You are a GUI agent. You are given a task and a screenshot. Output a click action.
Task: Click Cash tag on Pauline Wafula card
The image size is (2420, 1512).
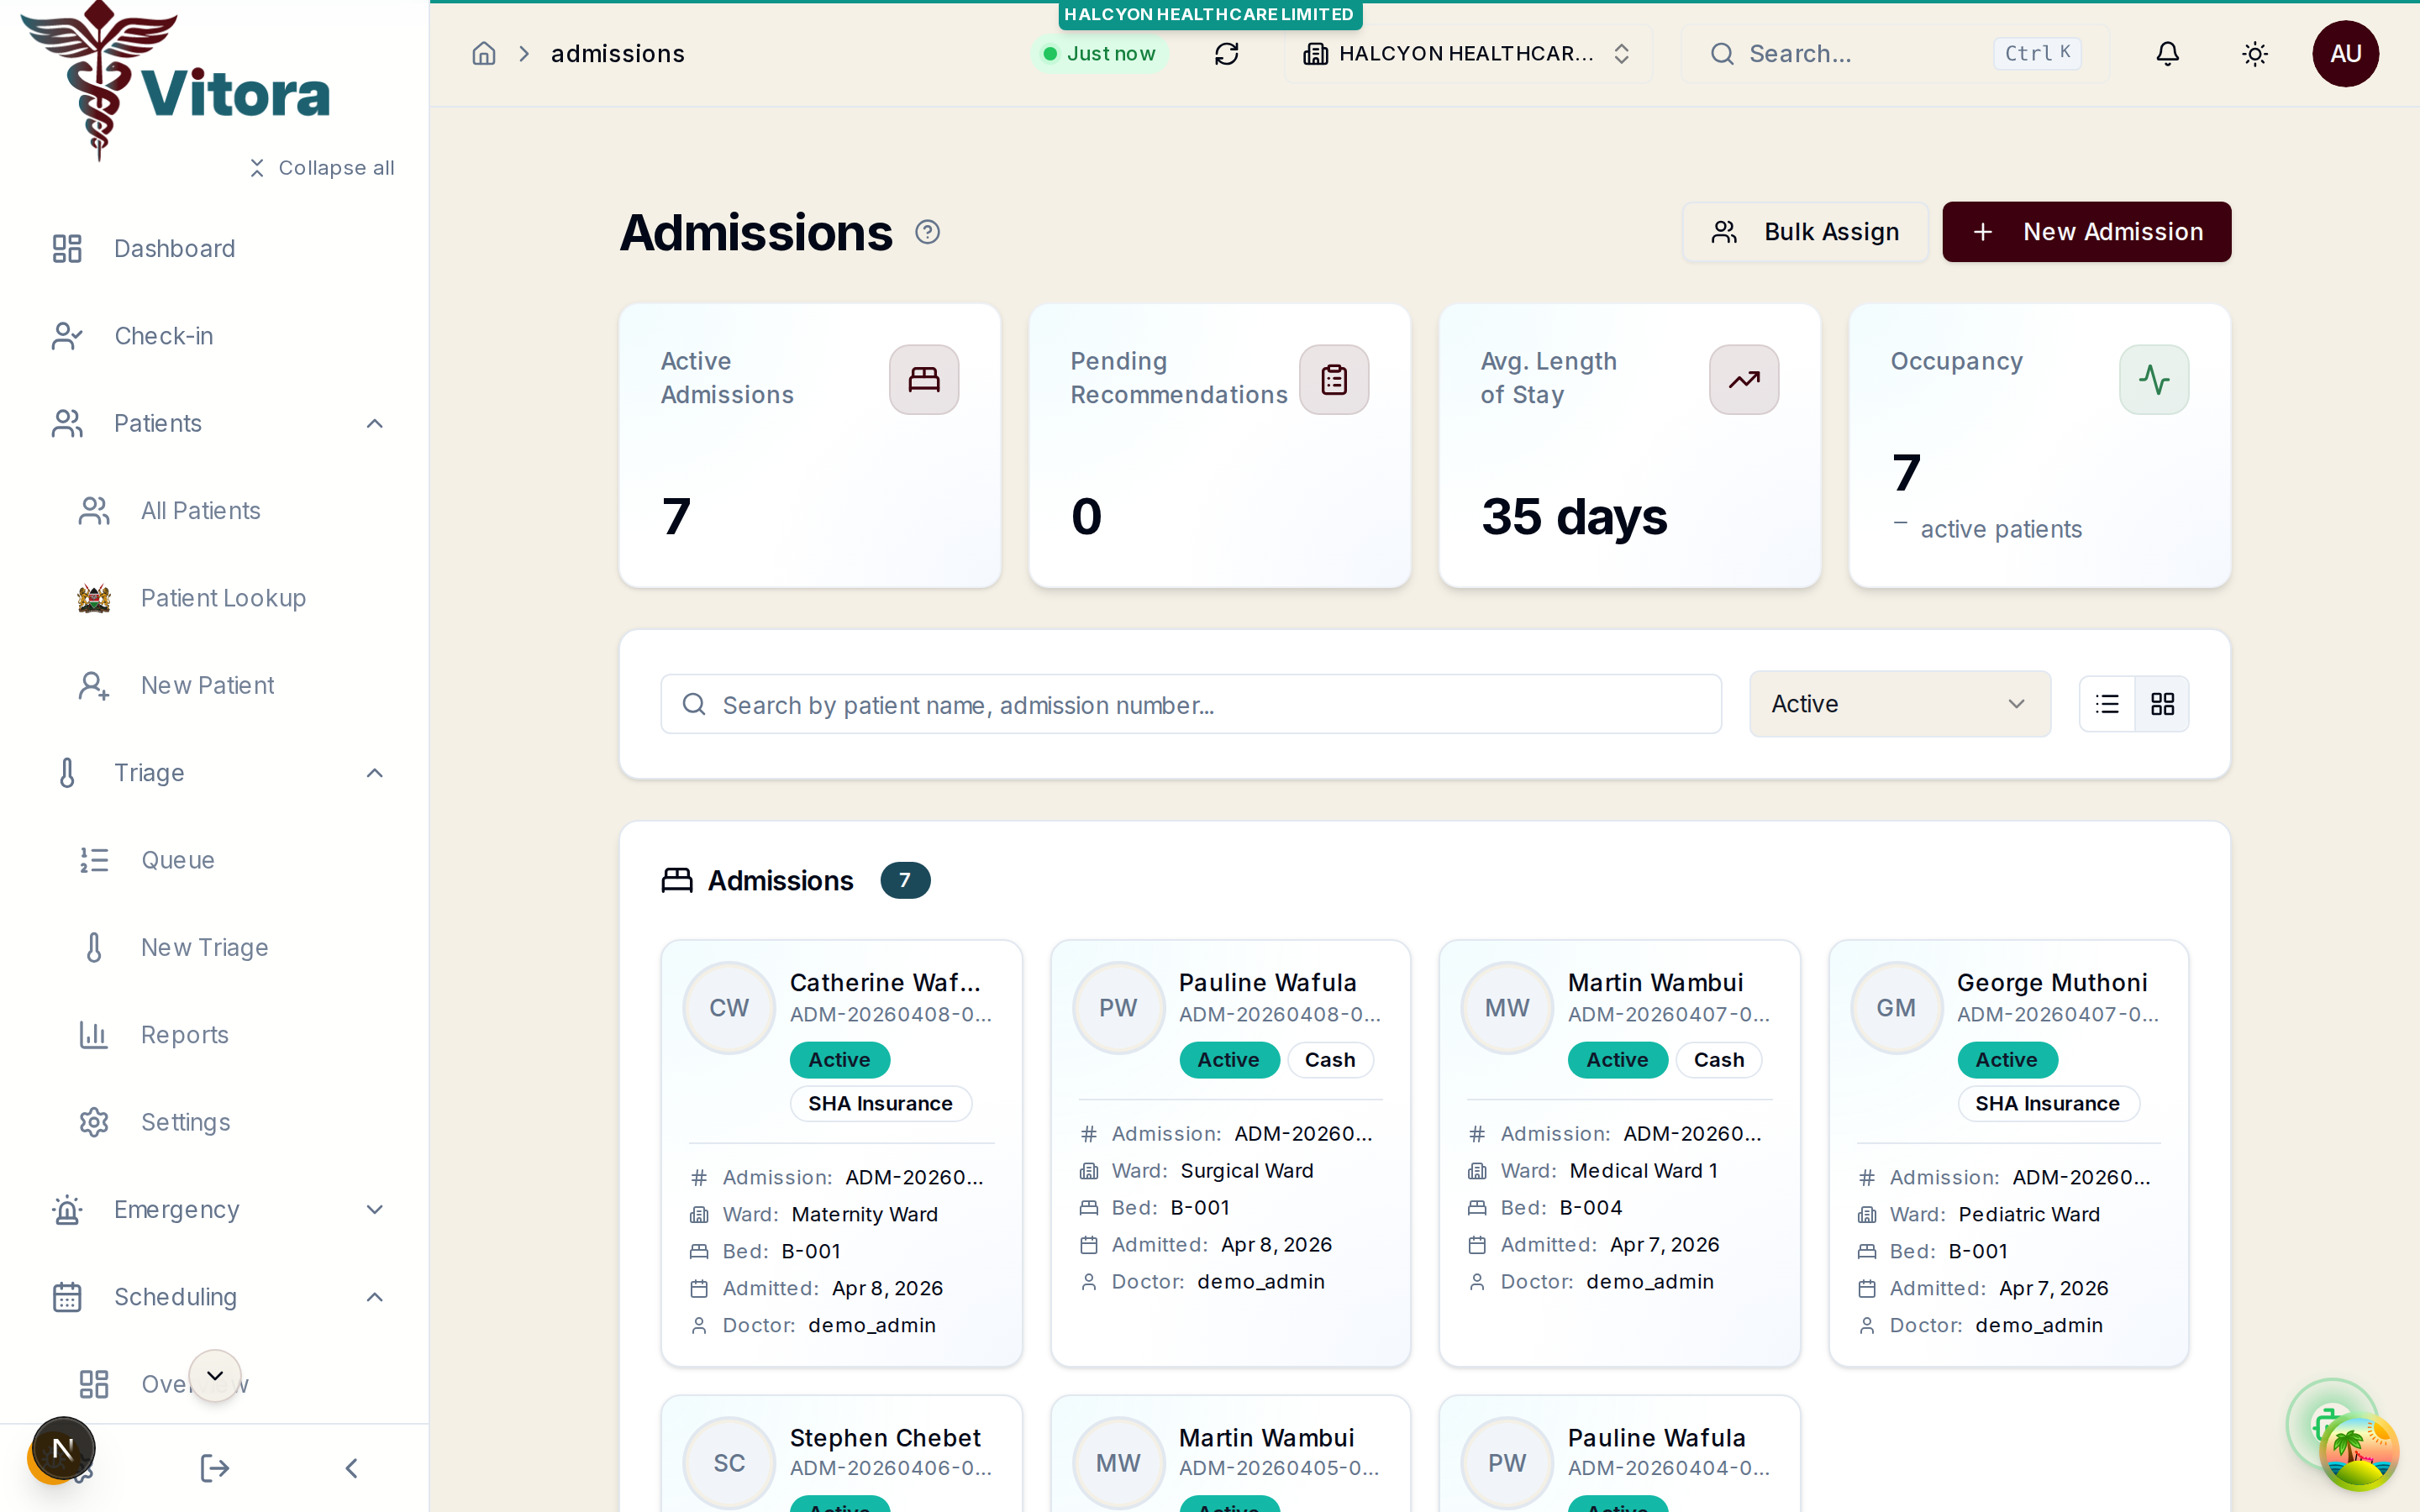coord(1330,1060)
